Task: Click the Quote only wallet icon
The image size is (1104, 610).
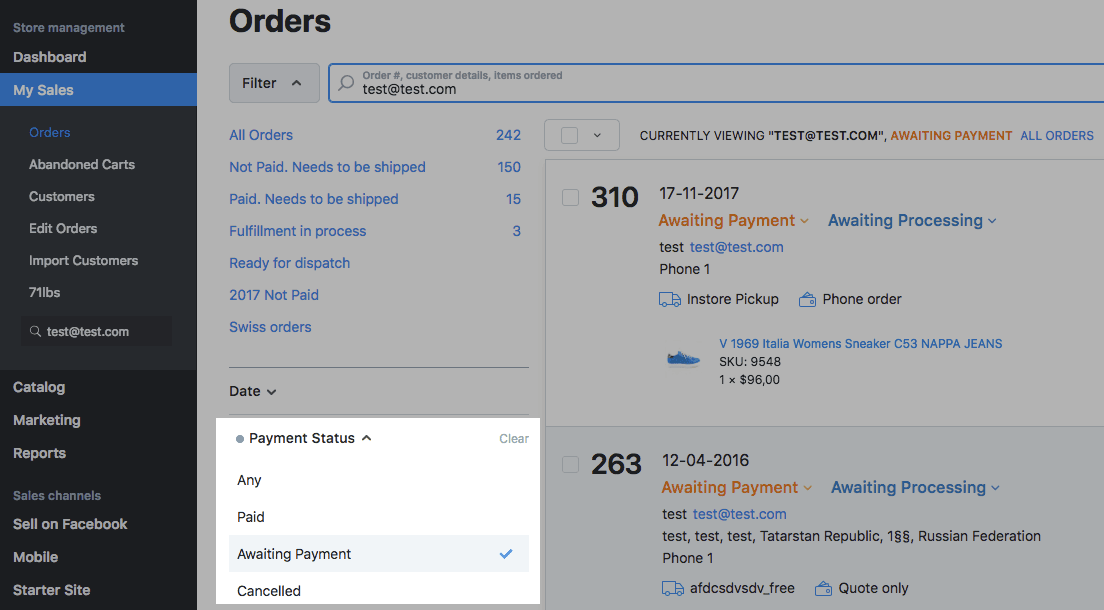Action: [824, 588]
